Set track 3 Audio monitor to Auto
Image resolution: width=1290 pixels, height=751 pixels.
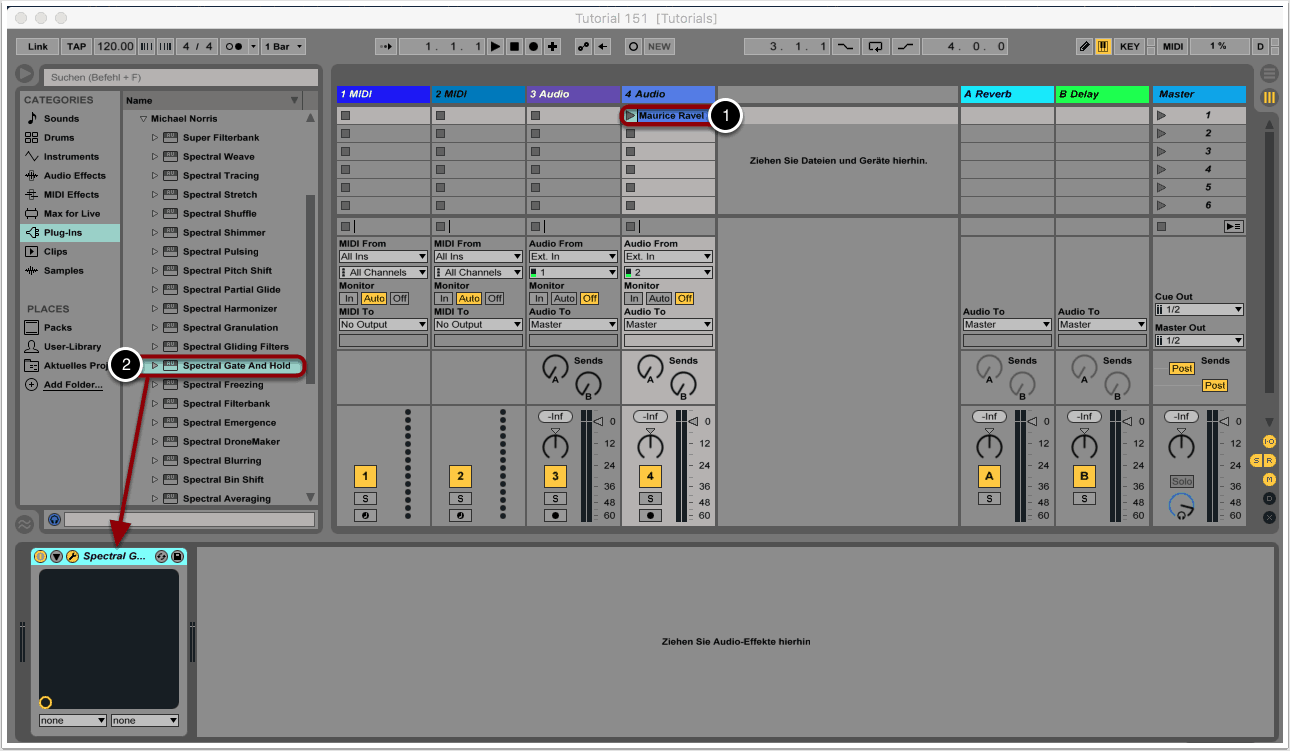(564, 298)
